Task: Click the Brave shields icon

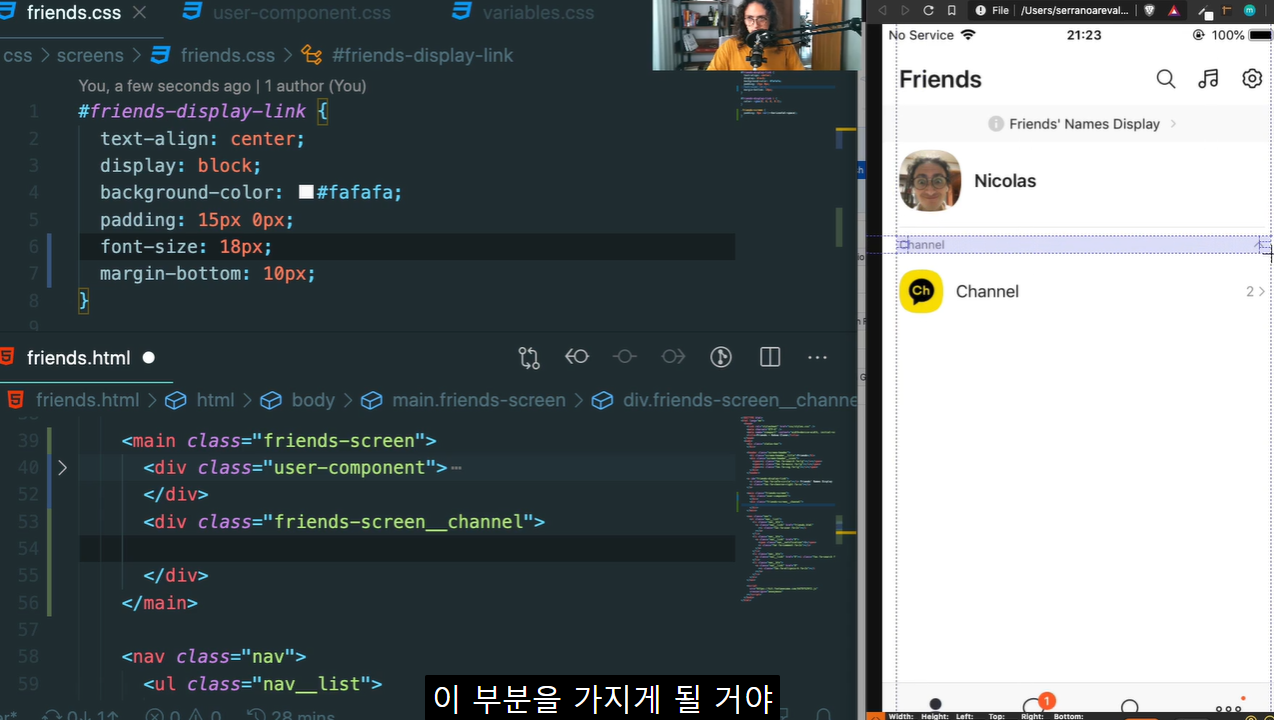Action: [x=1149, y=10]
